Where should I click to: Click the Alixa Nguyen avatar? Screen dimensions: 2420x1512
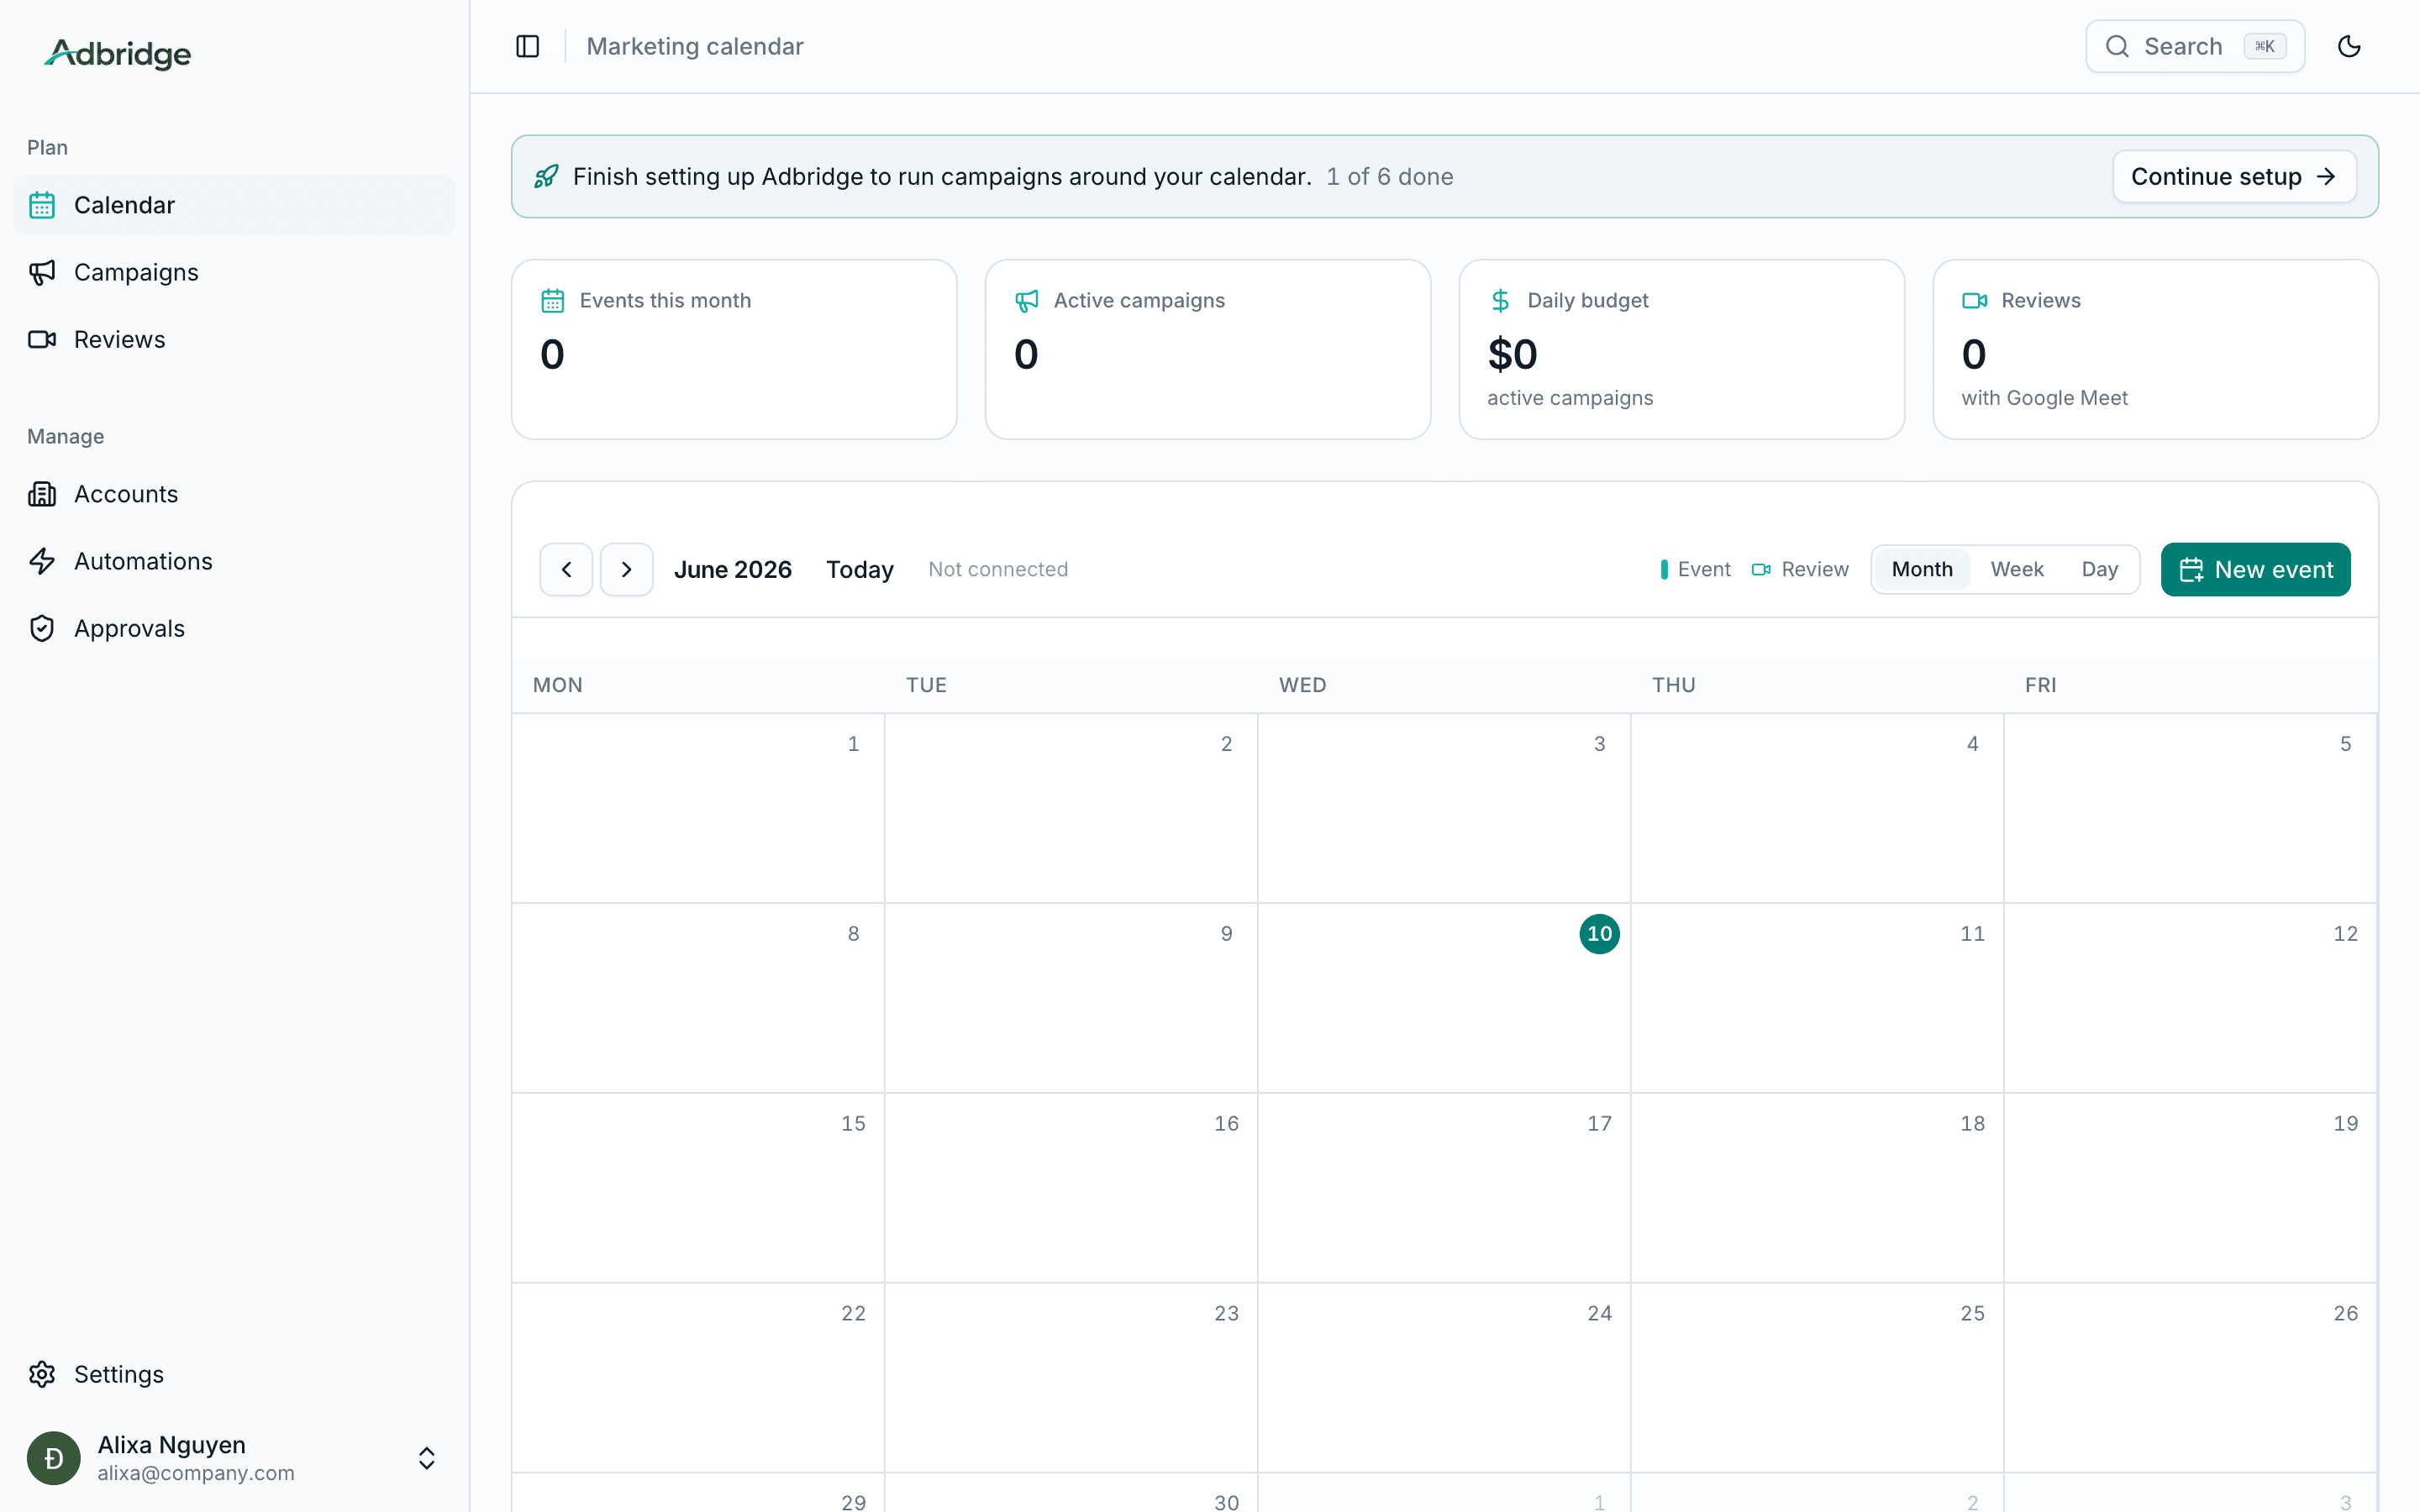(54, 1458)
